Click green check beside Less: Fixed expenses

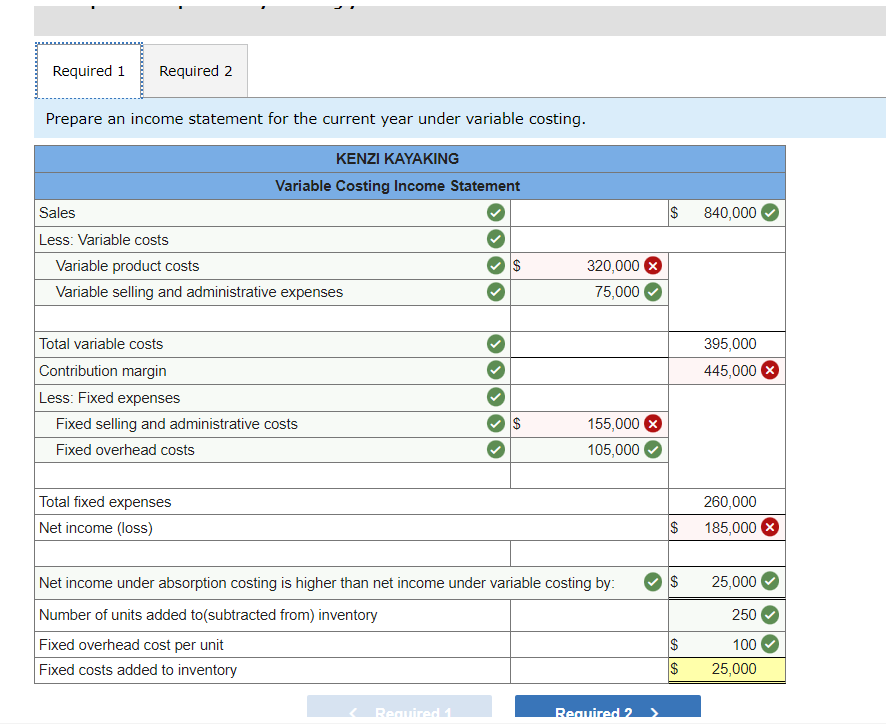point(496,397)
